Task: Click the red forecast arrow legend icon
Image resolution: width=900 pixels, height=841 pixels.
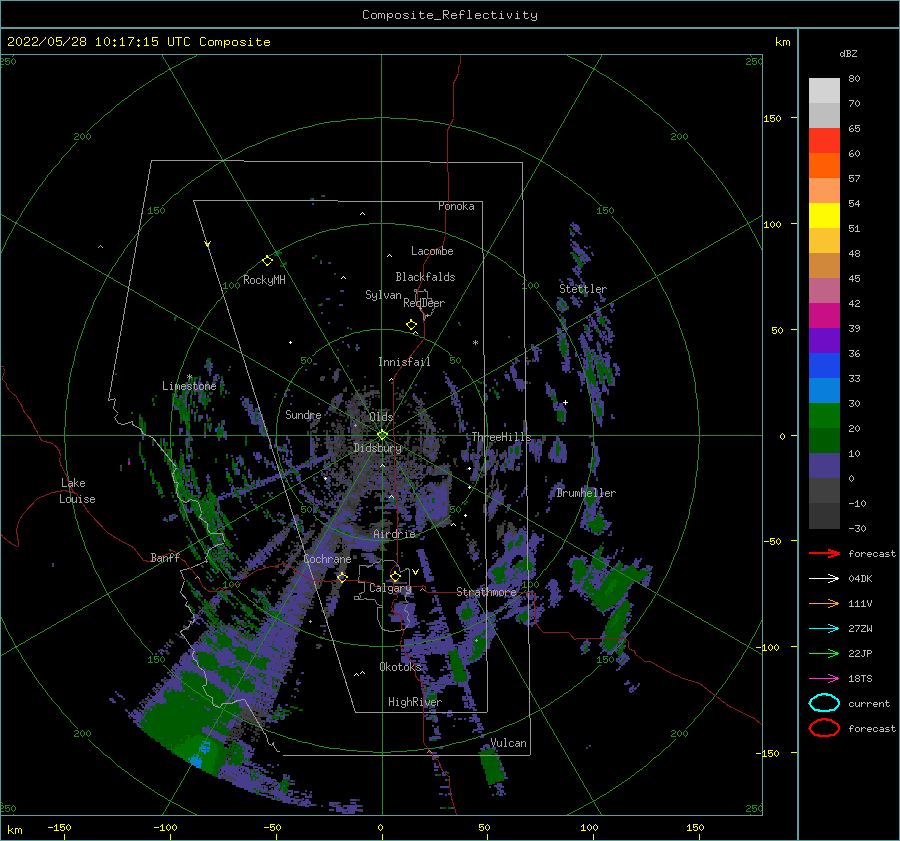Action: coord(824,553)
